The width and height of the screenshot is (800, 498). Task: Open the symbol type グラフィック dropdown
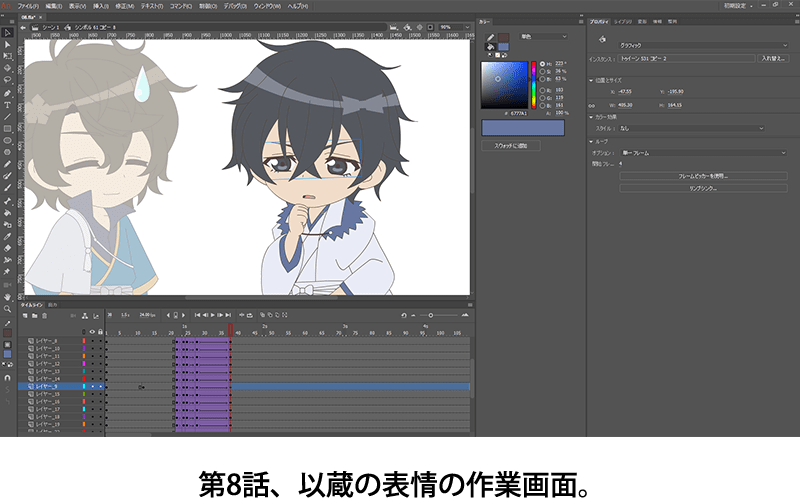tap(704, 45)
